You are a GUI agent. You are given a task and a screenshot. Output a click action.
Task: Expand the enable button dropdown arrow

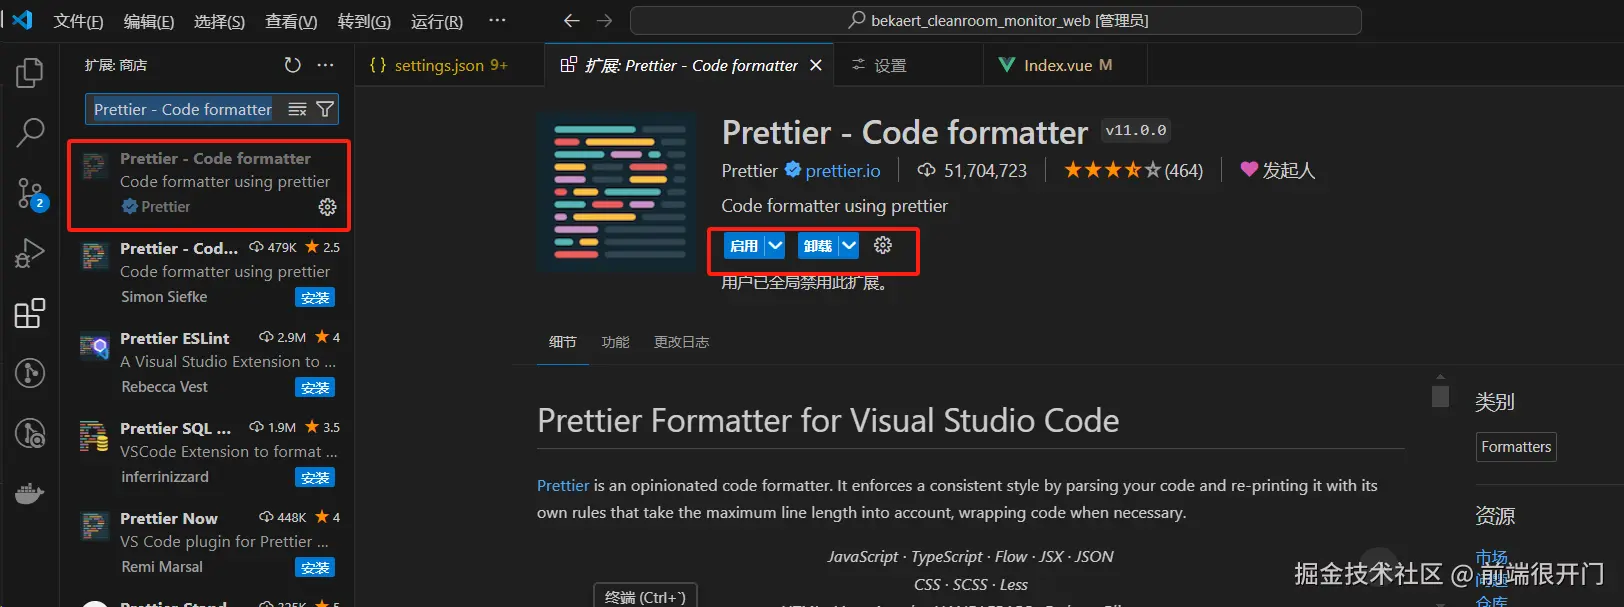coord(775,246)
